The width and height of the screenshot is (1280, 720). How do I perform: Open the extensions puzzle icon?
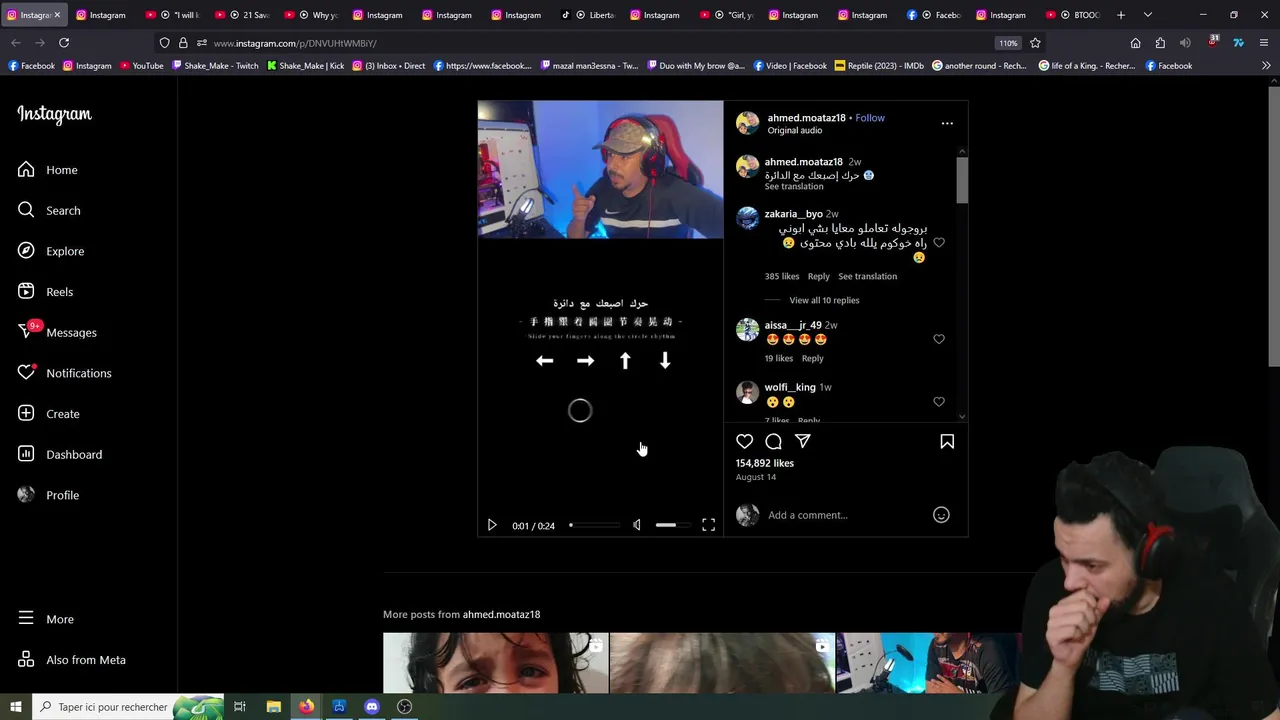click(x=1160, y=43)
